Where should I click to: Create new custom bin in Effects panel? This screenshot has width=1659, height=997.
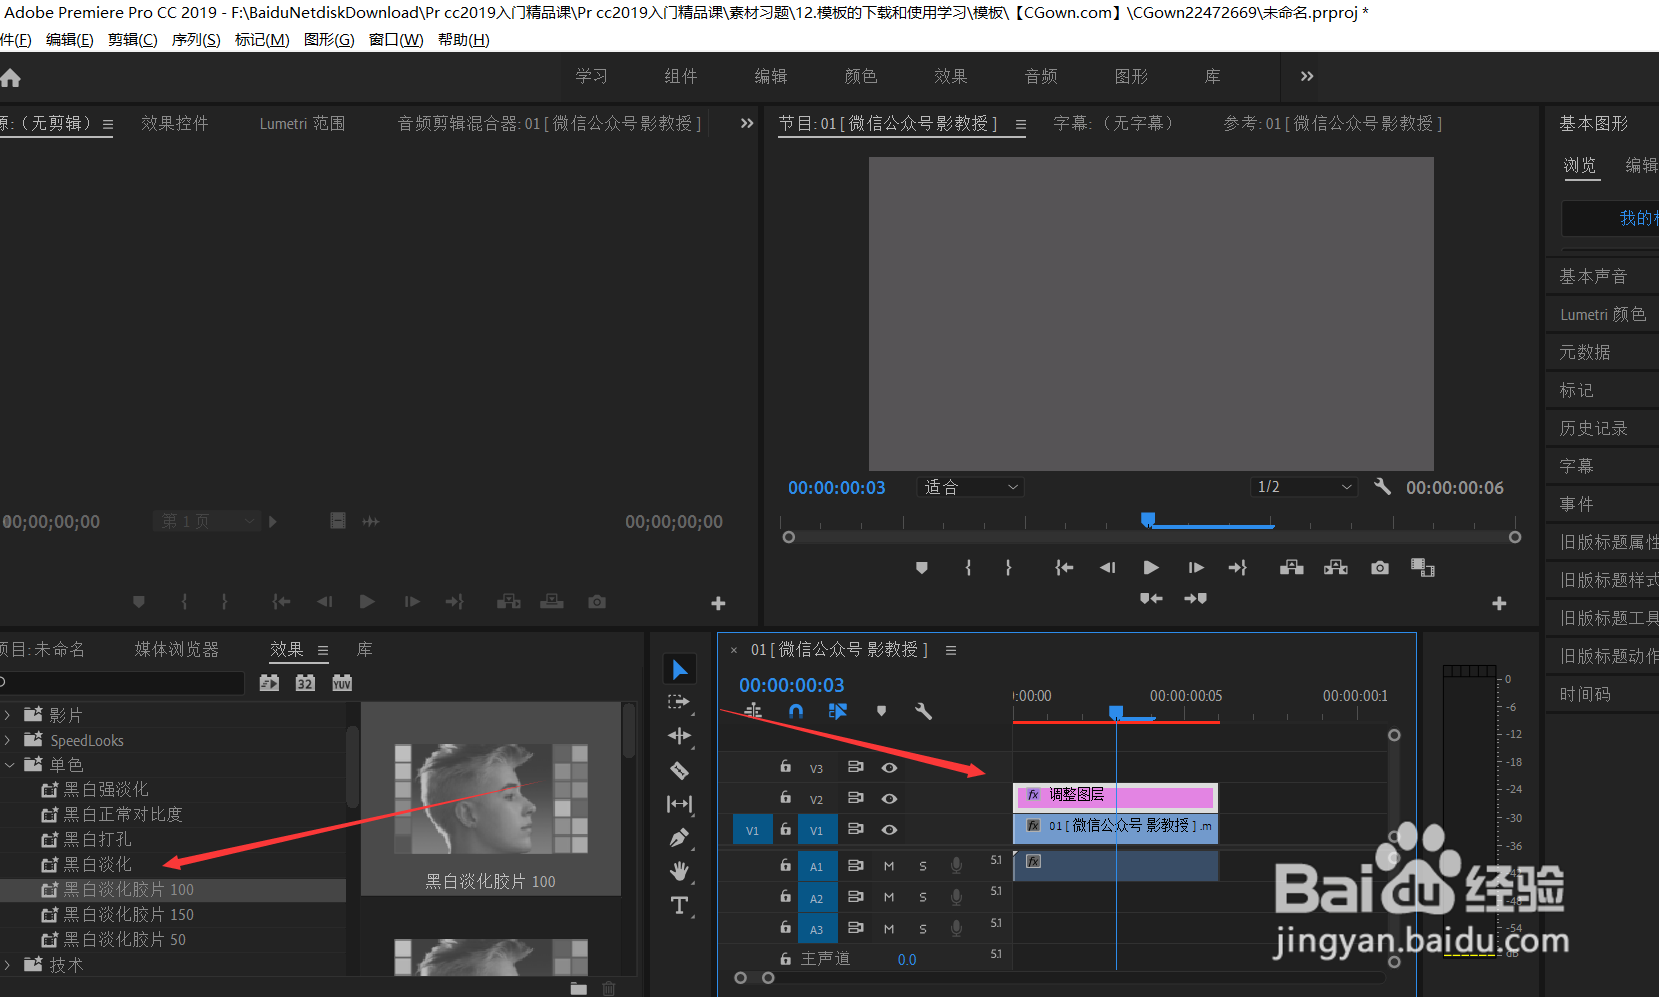pos(578,988)
